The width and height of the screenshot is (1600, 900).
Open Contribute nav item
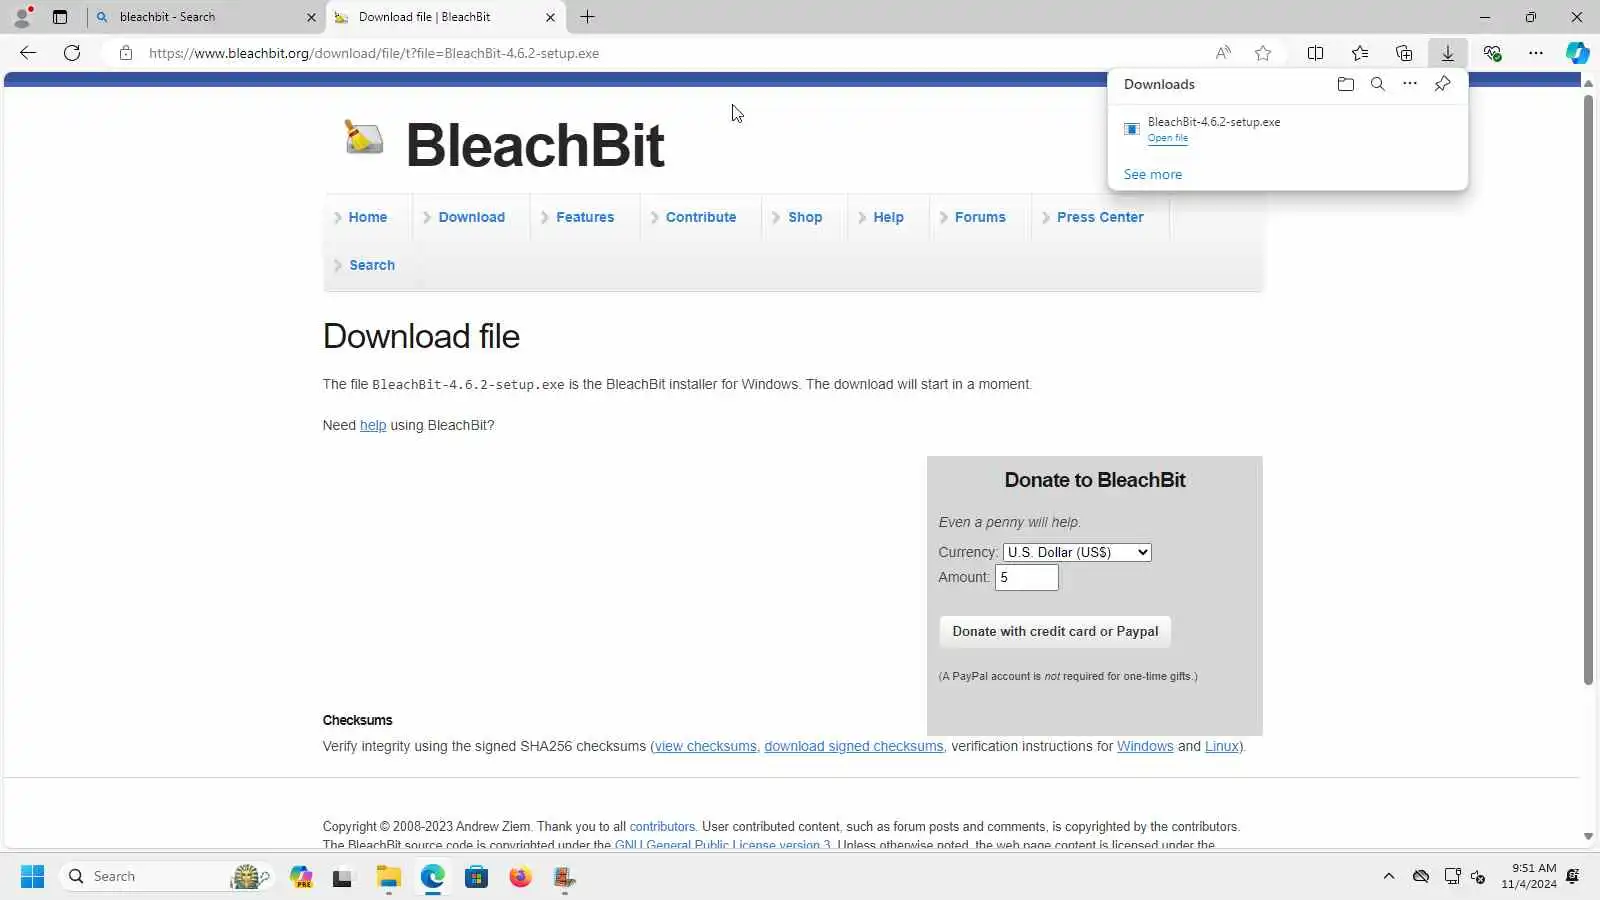[x=700, y=217]
